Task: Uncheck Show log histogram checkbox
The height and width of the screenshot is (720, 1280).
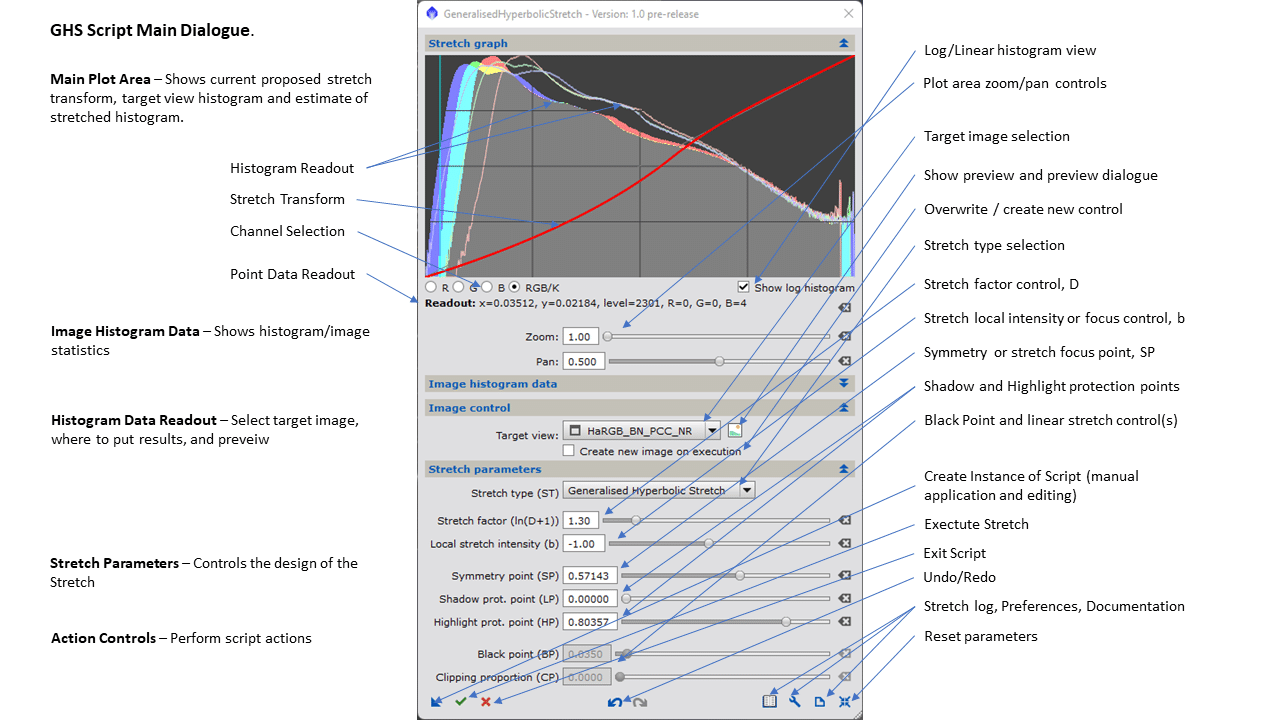Action: coord(743,287)
